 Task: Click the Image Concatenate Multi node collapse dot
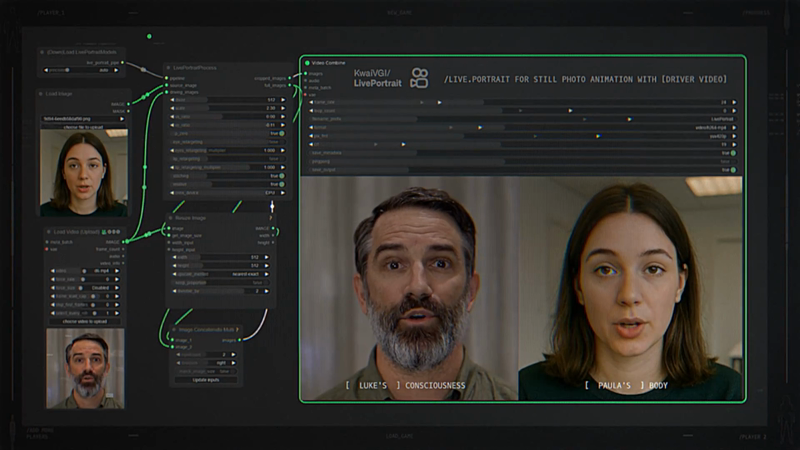pos(172,329)
